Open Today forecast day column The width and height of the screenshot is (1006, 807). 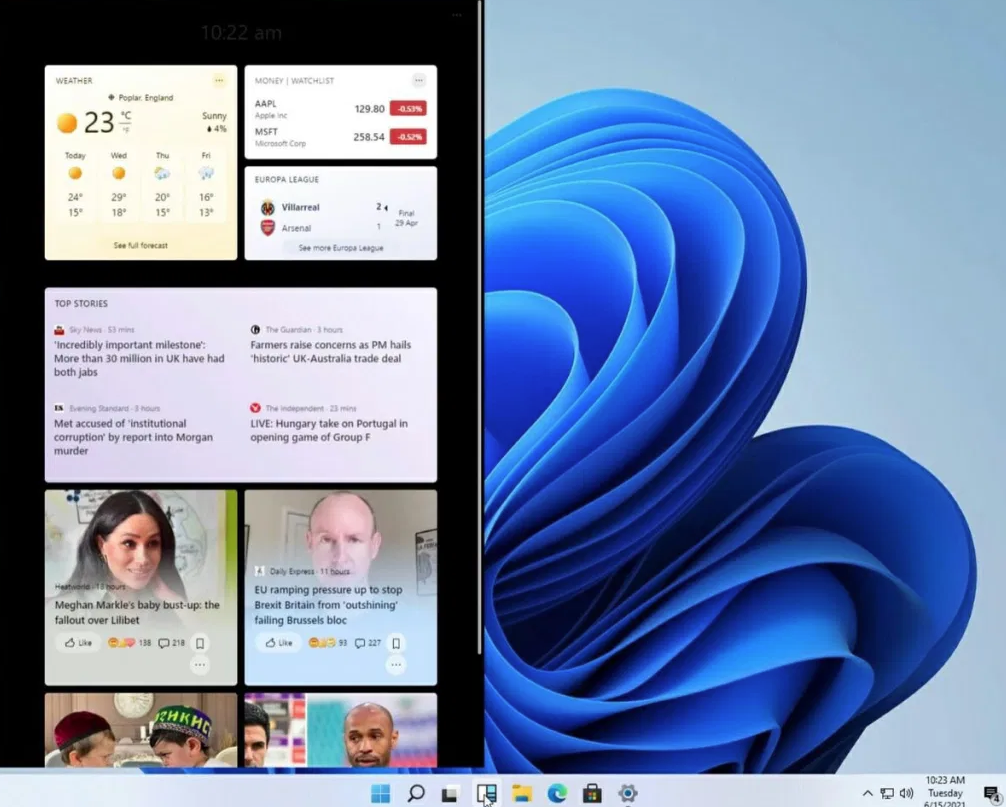click(x=75, y=185)
